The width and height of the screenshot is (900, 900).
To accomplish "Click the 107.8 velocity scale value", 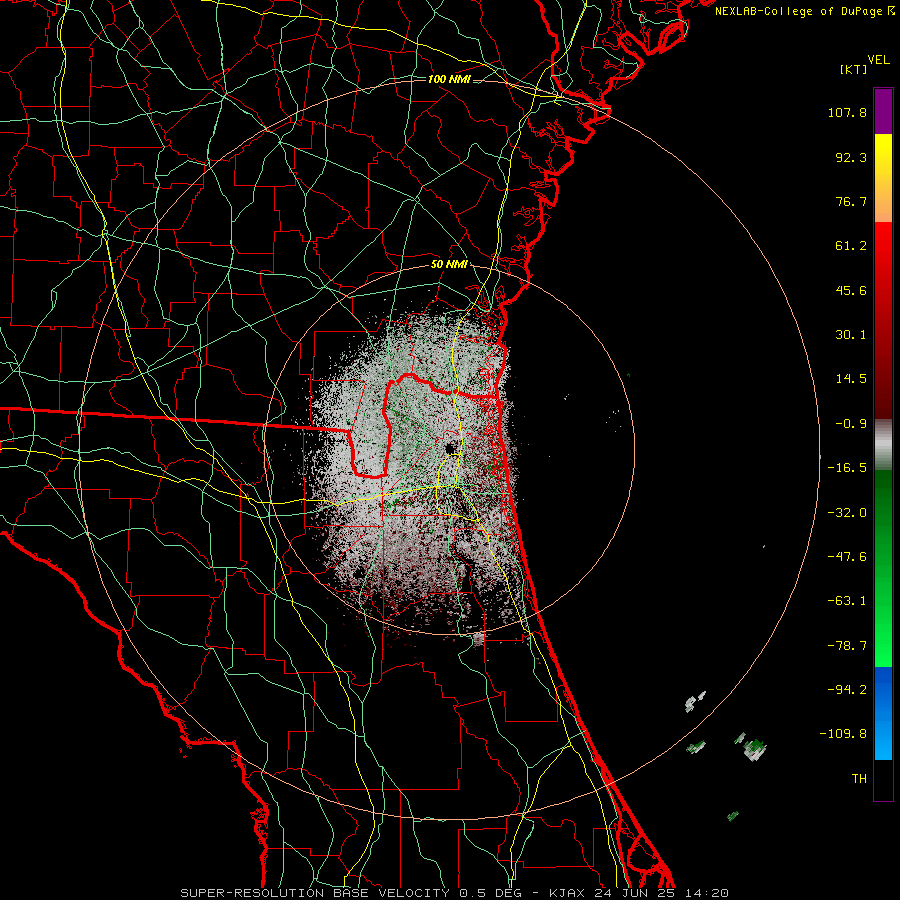I will [847, 112].
